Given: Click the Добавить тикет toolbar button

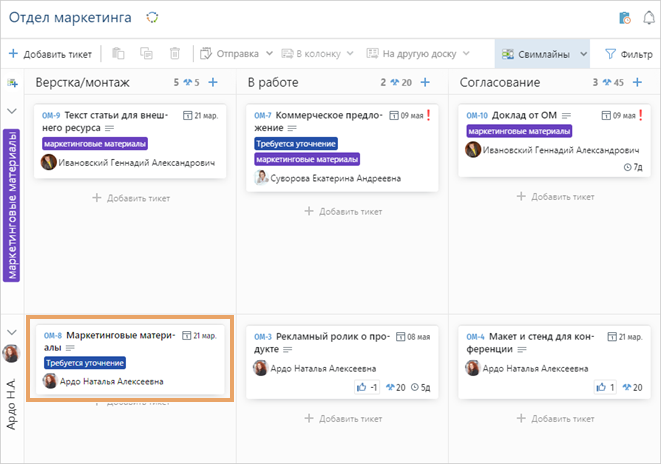Looking at the screenshot, I should (x=50, y=53).
